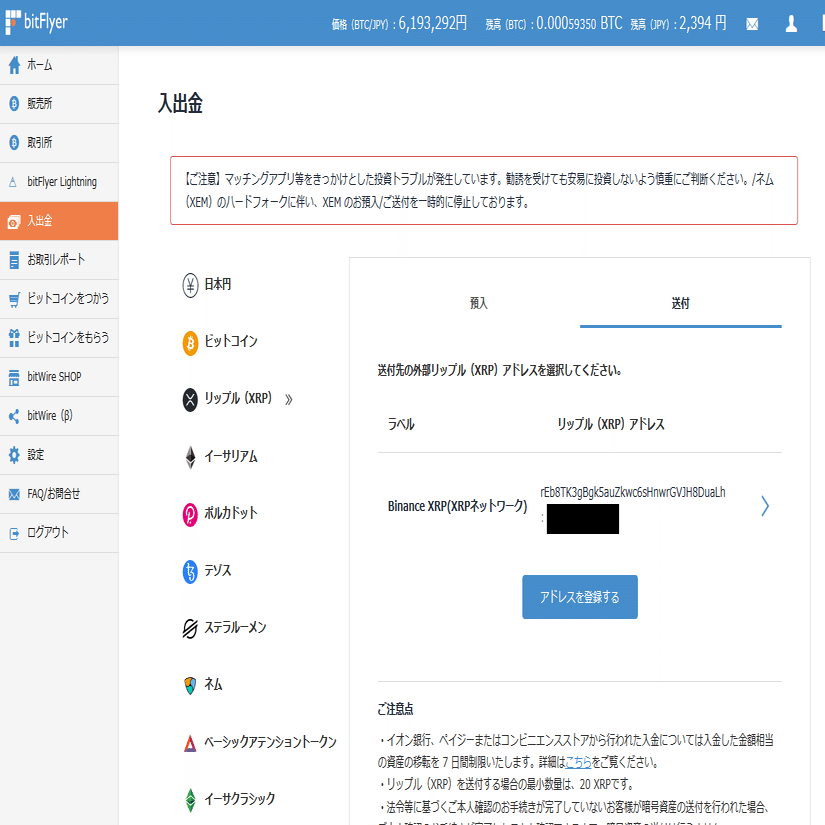Choose ビットコイン in the currency list

coord(231,341)
